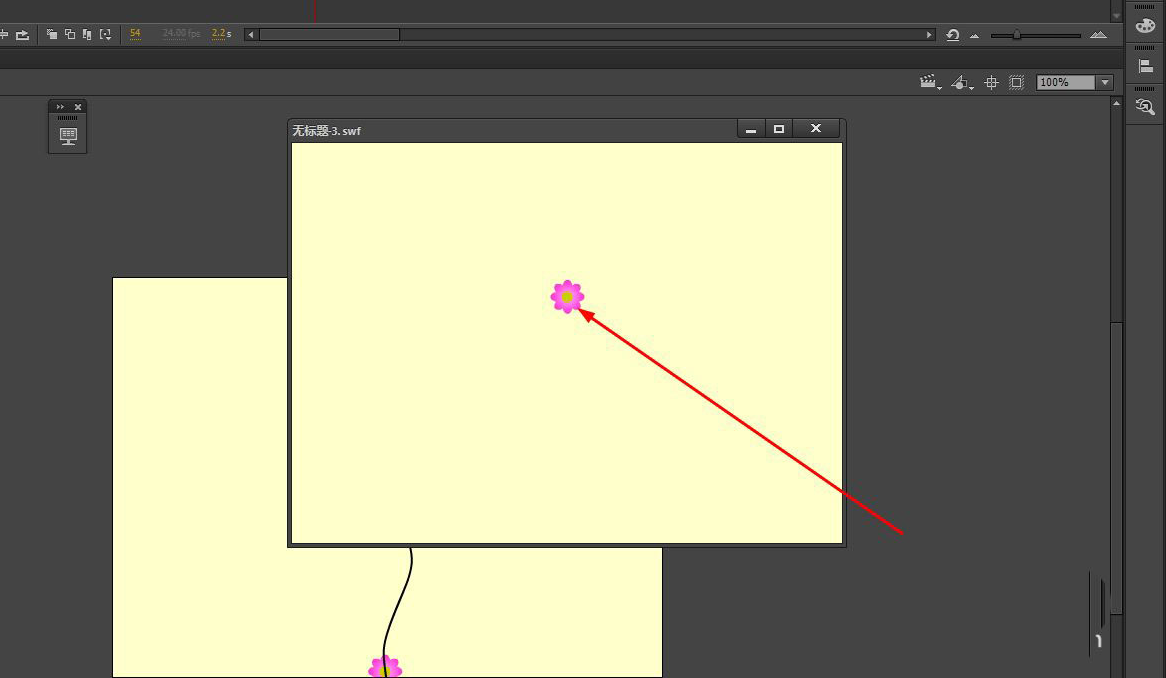
Task: Click the pink flower in the SWF preview
Action: [567, 297]
